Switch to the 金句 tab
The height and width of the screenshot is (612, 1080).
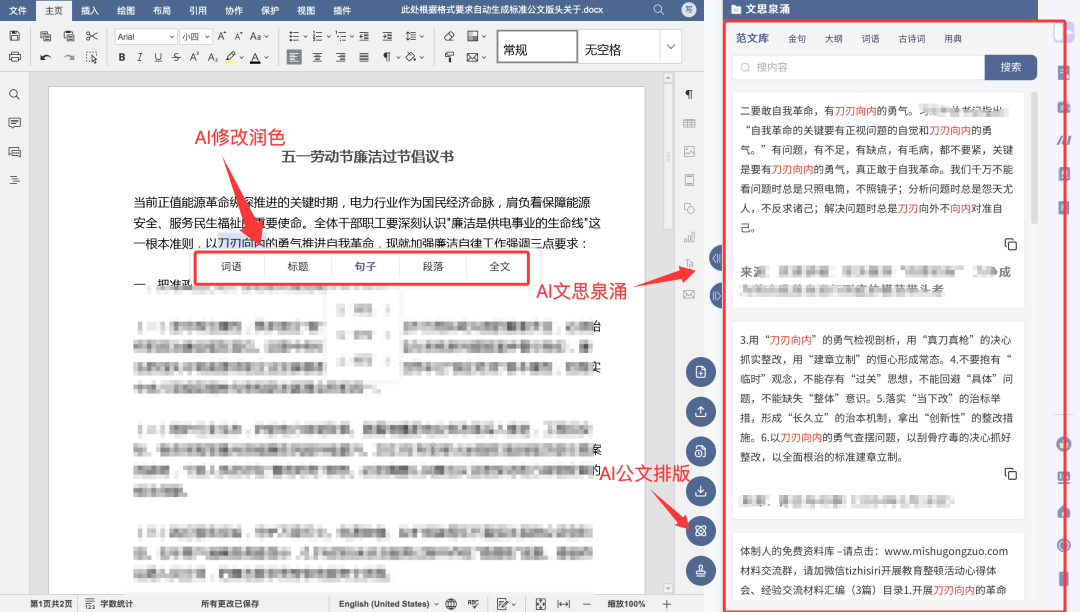click(x=797, y=39)
